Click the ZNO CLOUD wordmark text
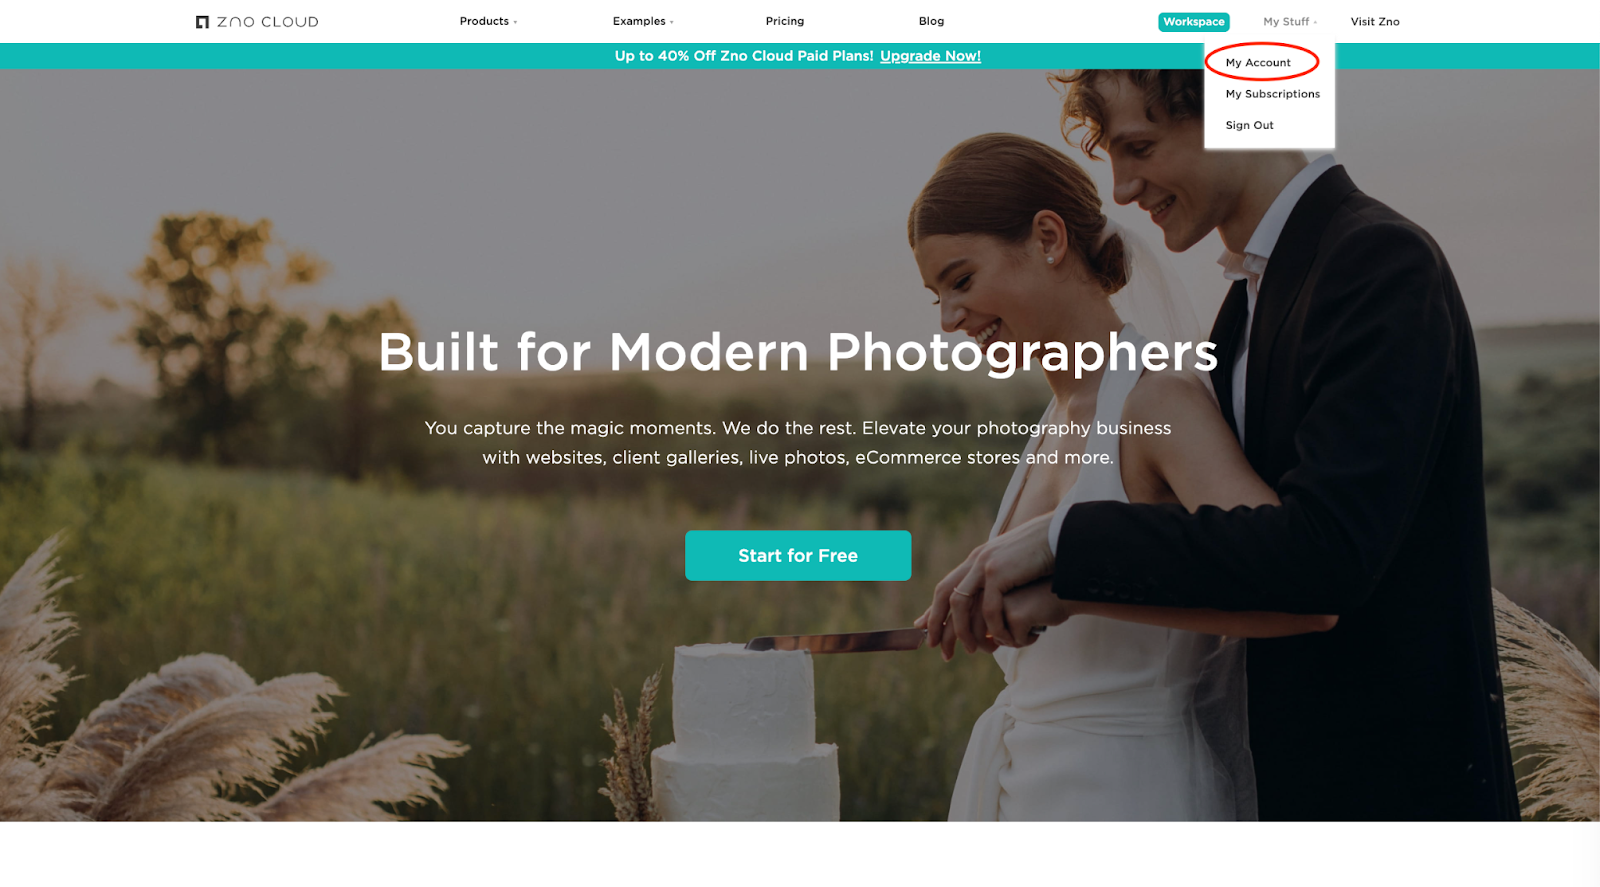Image resolution: width=1600 pixels, height=887 pixels. click(x=268, y=22)
